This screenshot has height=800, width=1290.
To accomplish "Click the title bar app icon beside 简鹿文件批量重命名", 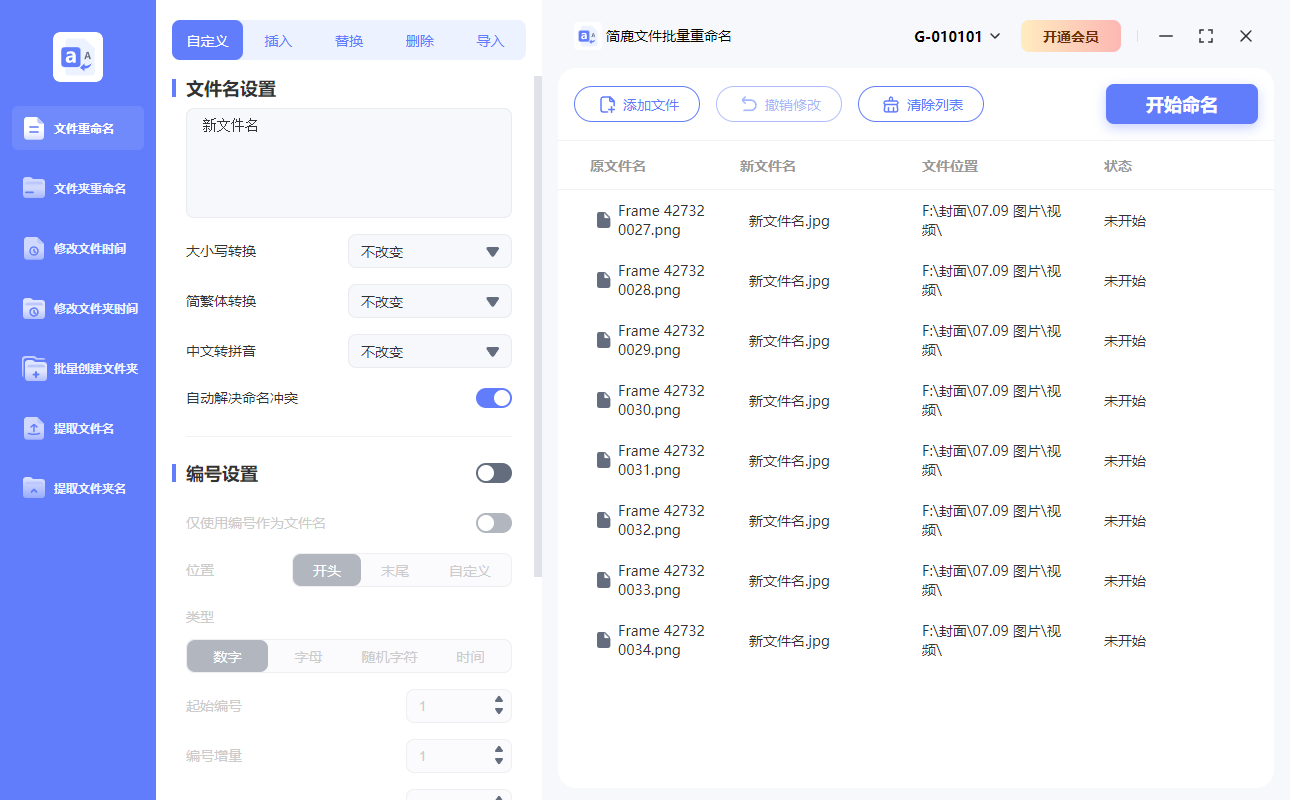I will click(x=588, y=36).
